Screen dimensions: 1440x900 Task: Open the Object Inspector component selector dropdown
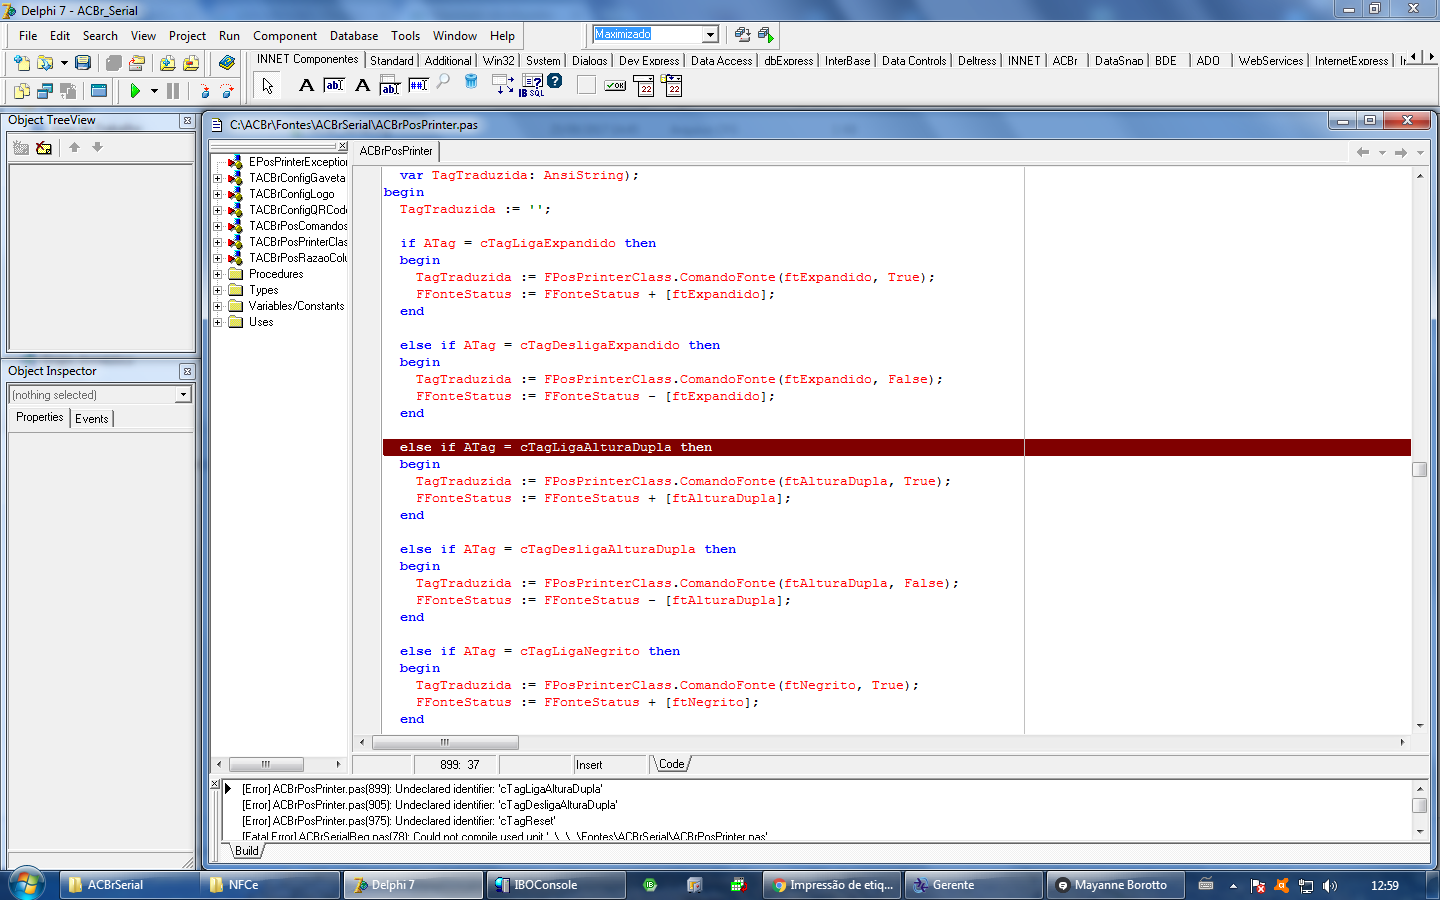[x=183, y=395]
